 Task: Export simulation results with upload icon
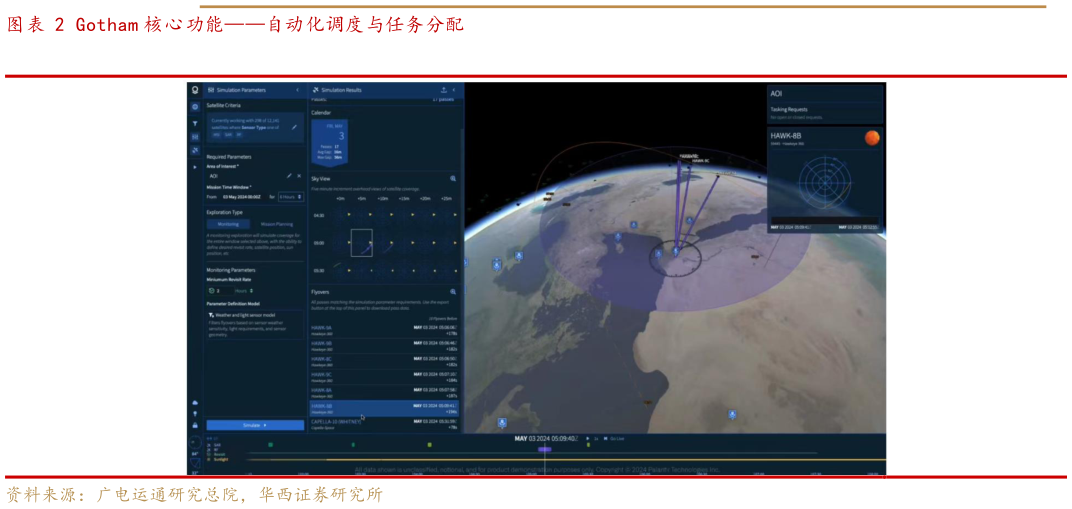coord(443,90)
